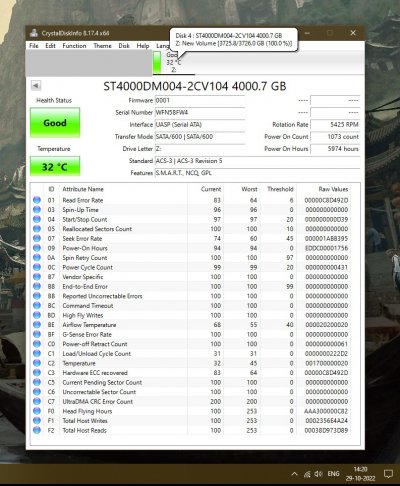Click the End-to-End Error status circle
Image resolution: width=400 pixels, height=486 pixels.
tap(37, 286)
